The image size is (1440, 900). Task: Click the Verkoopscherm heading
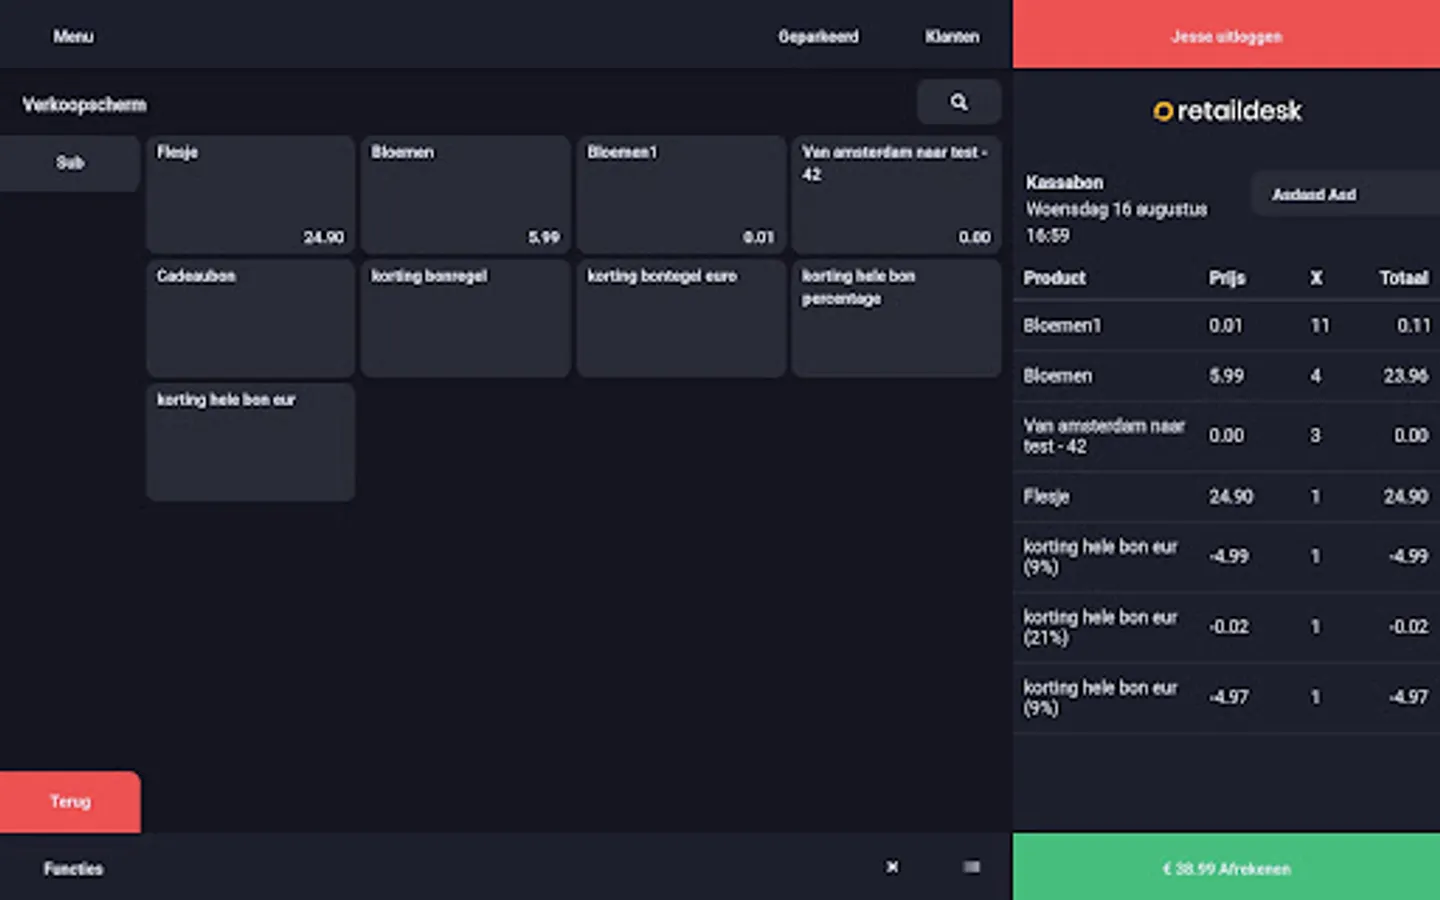84,105
